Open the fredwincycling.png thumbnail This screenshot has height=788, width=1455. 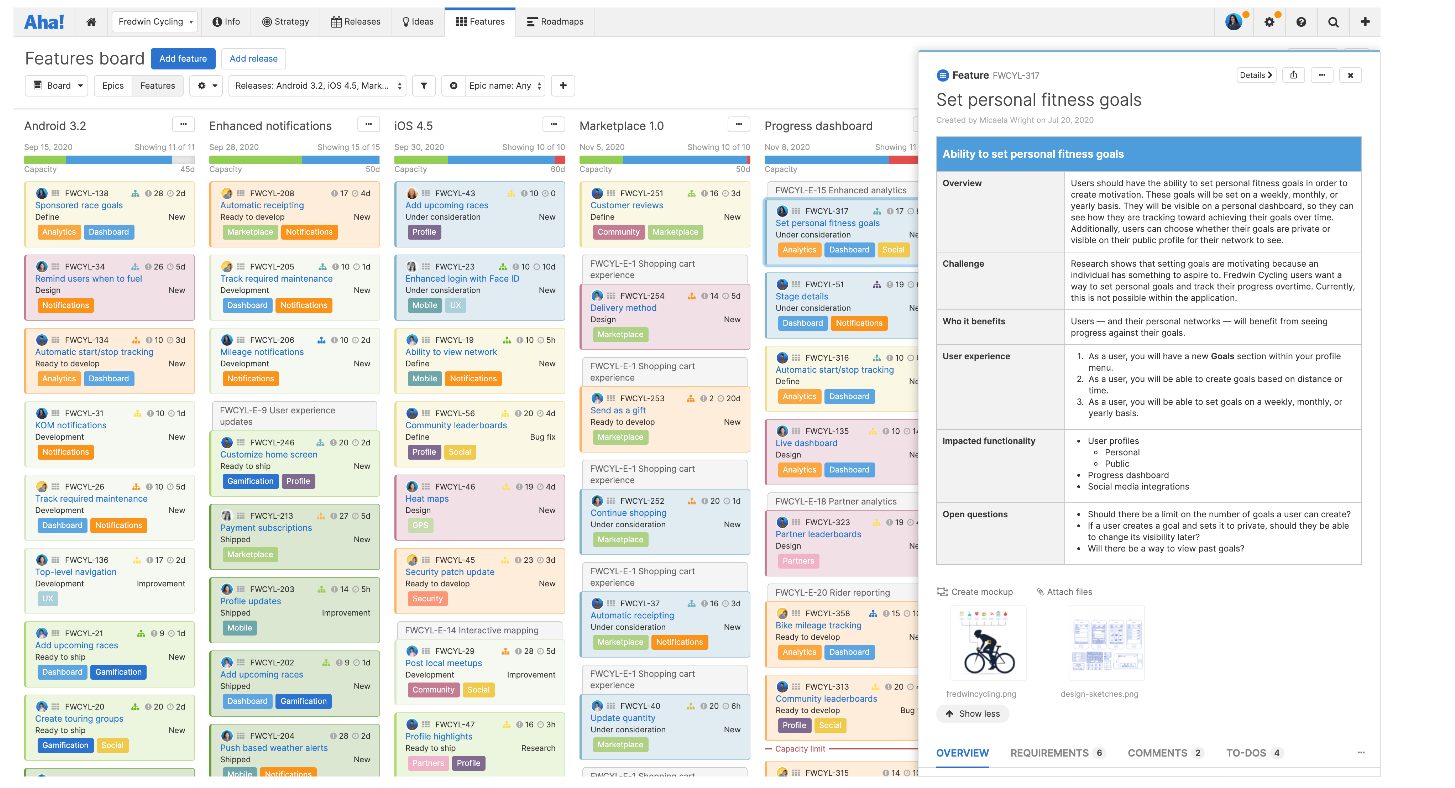pyautogui.click(x=987, y=645)
